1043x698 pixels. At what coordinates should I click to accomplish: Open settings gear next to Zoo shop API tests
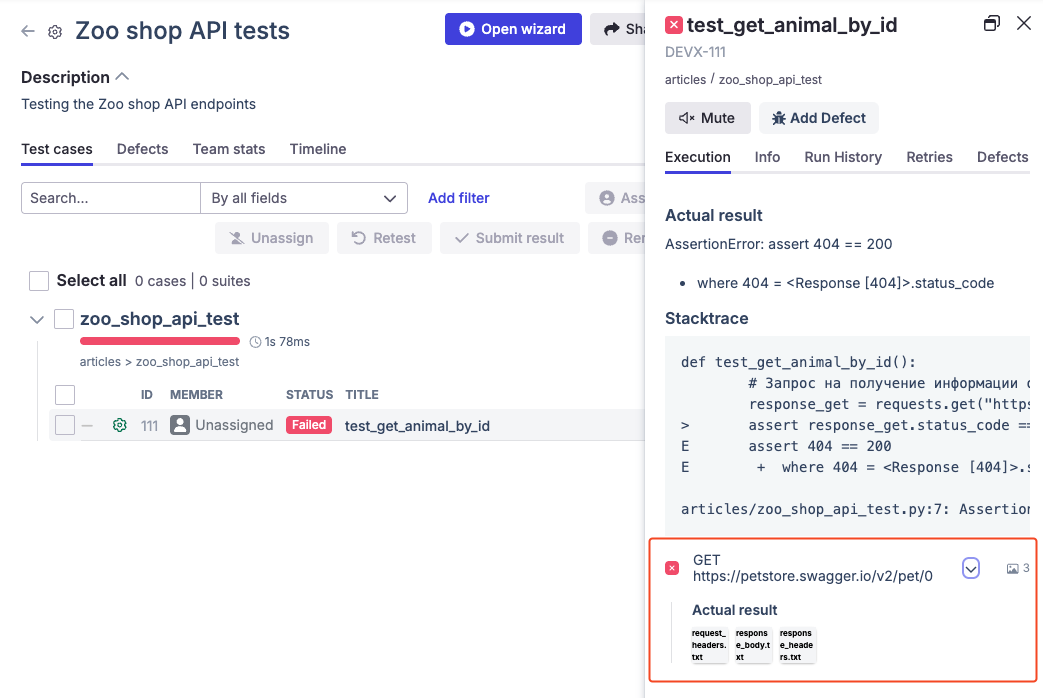55,32
